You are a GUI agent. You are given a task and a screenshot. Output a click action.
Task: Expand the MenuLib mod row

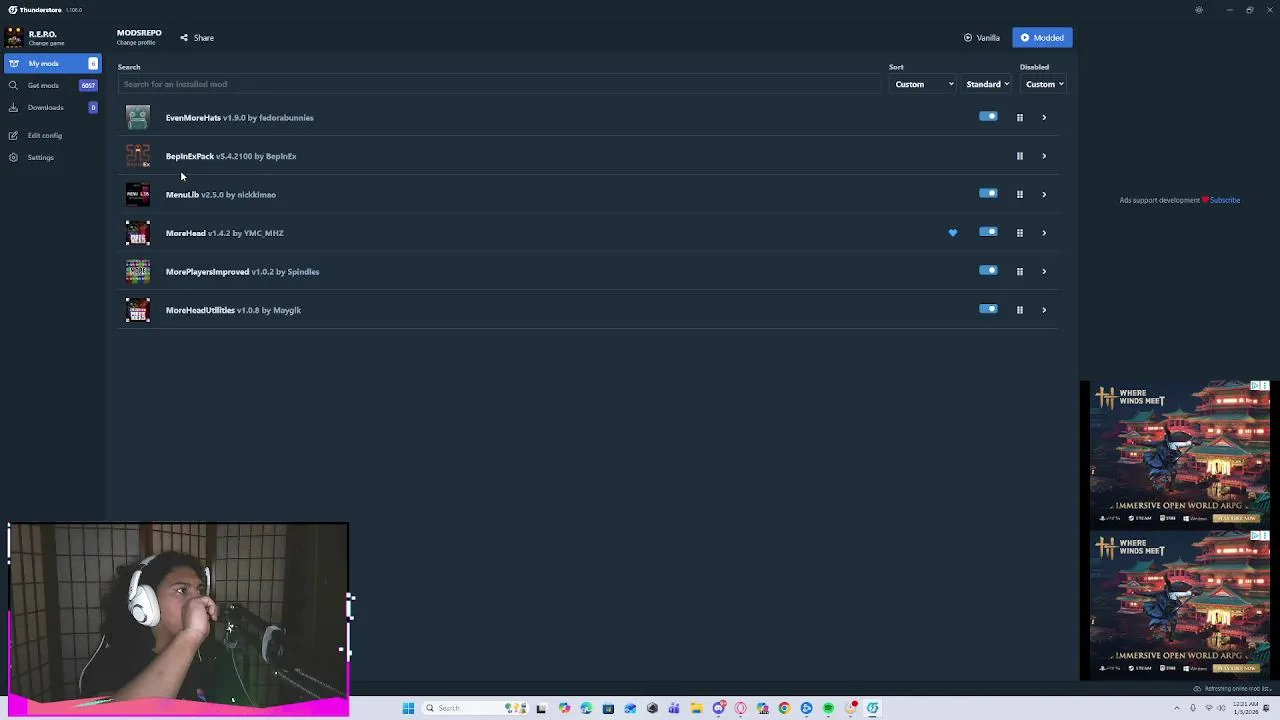point(1044,194)
